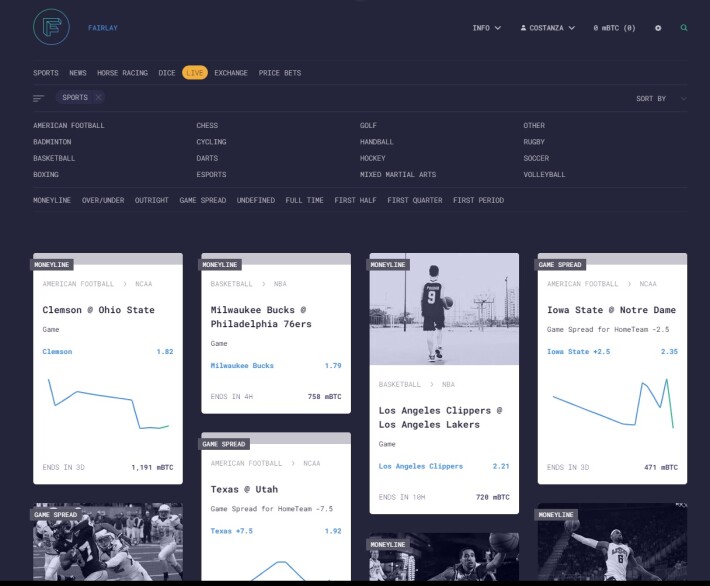This screenshot has width=710, height=586.
Task: Open the filter lines icon beside Sports chip
Action: (38, 98)
